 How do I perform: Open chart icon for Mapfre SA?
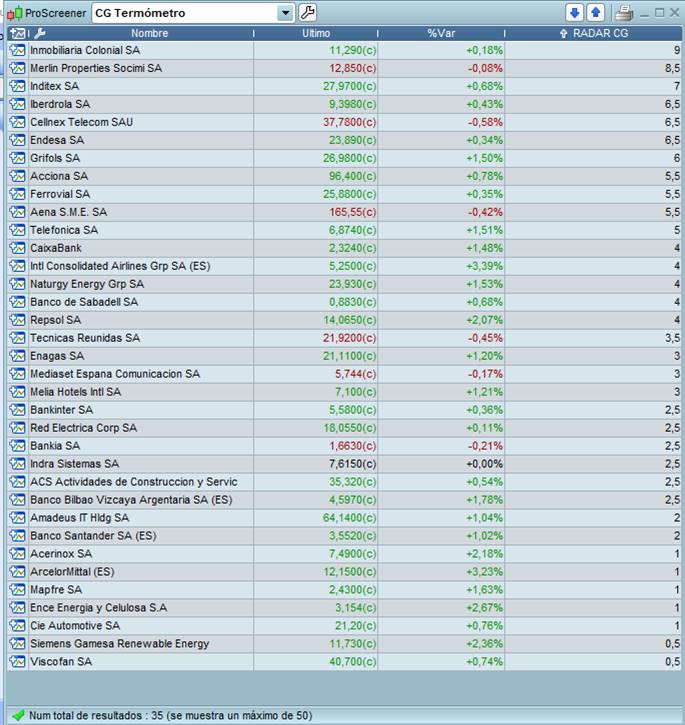(18, 590)
